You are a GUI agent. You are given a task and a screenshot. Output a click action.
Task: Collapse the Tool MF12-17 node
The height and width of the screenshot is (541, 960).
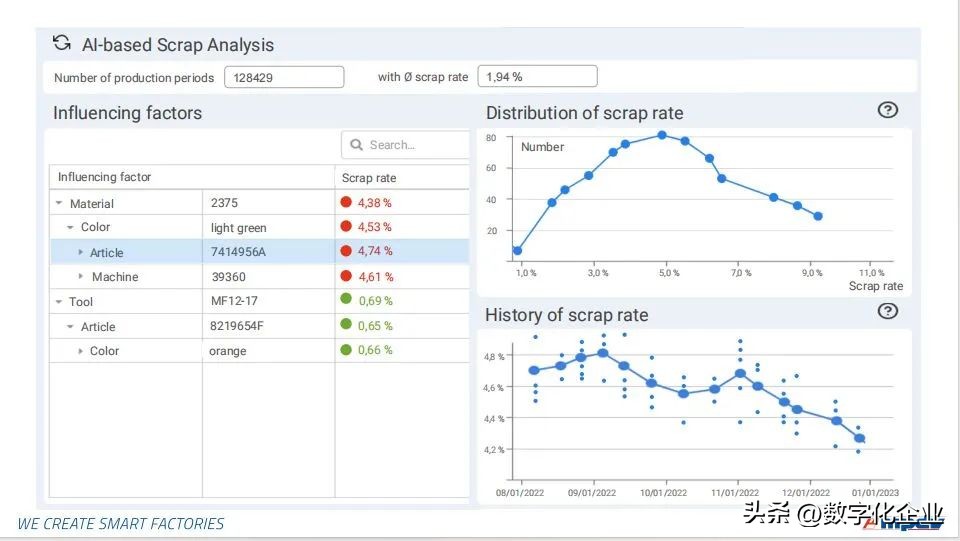tap(58, 301)
